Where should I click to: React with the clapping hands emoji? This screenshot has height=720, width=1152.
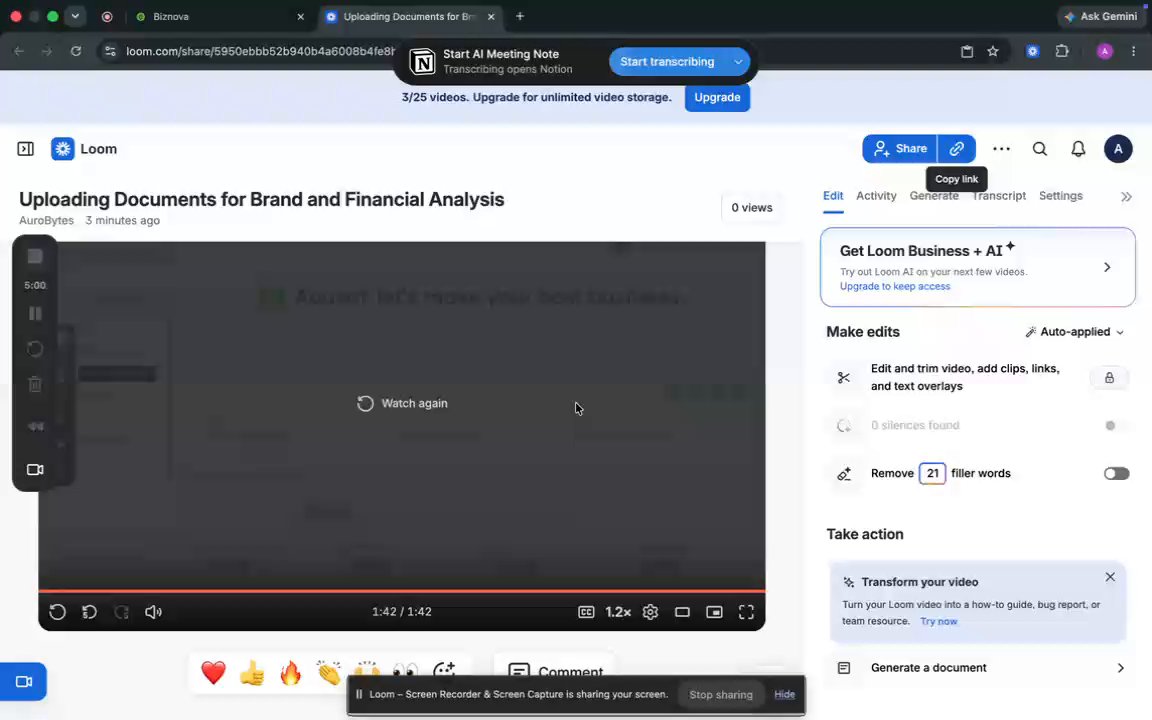click(328, 672)
